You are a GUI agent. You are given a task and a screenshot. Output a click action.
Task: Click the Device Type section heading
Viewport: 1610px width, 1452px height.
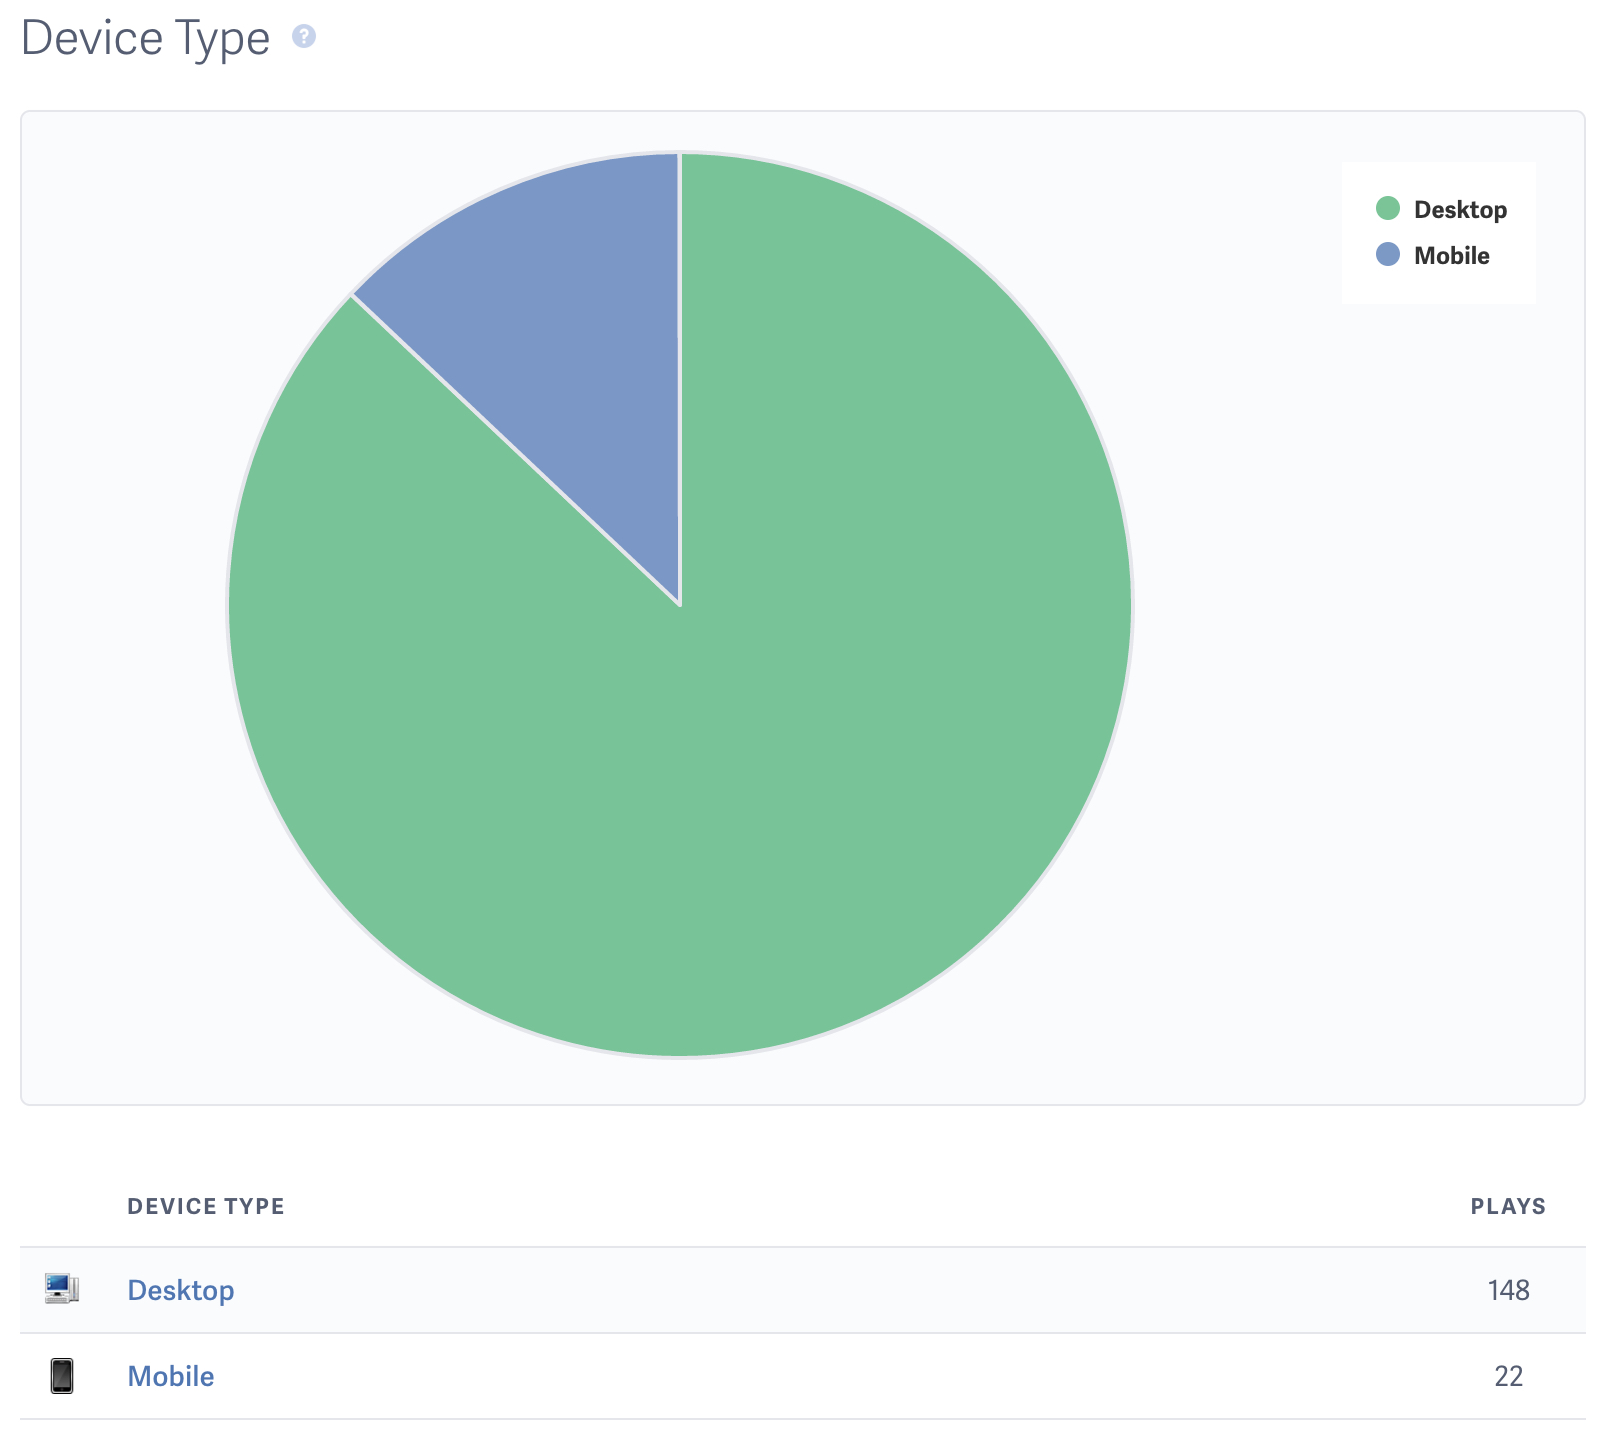pos(146,39)
